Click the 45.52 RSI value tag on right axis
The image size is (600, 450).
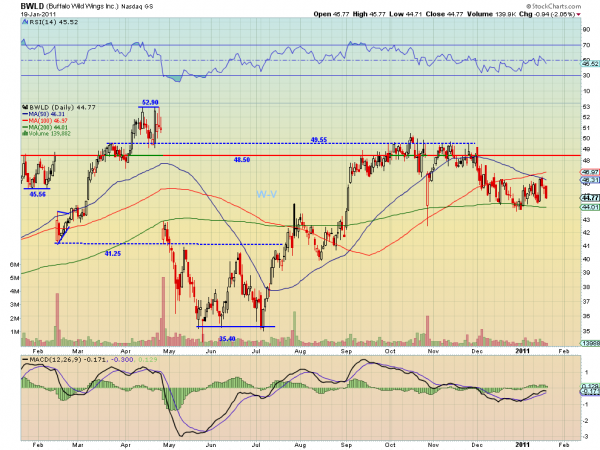[x=590, y=64]
